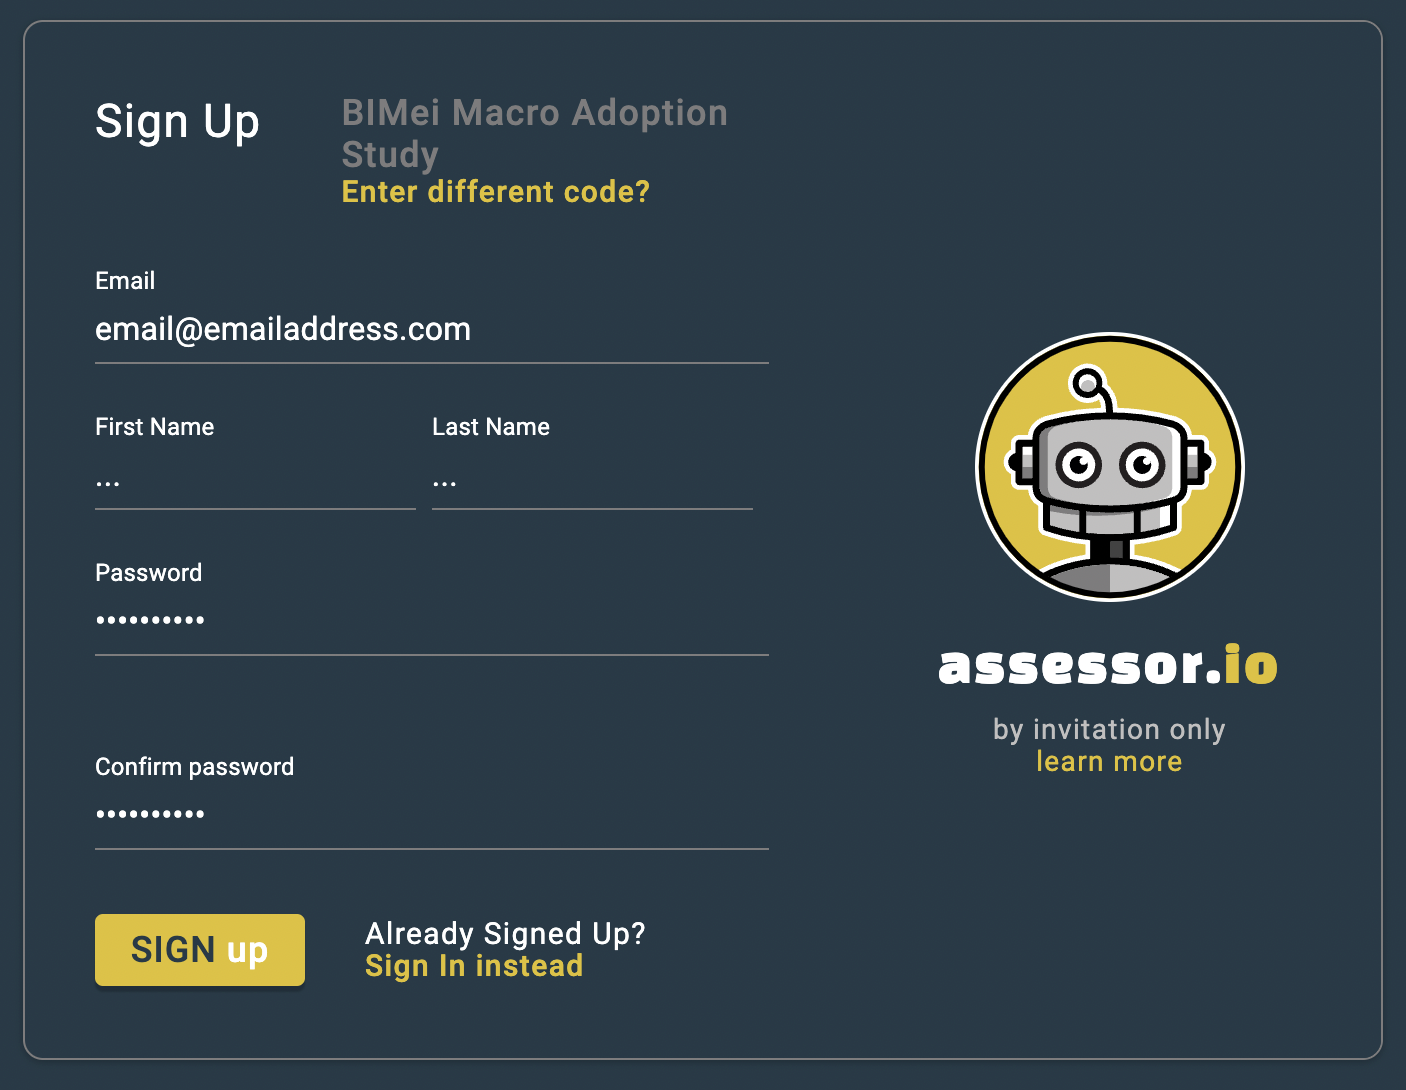Click Enter different code link
Viewport: 1406px width, 1090px height.
pyautogui.click(x=496, y=192)
